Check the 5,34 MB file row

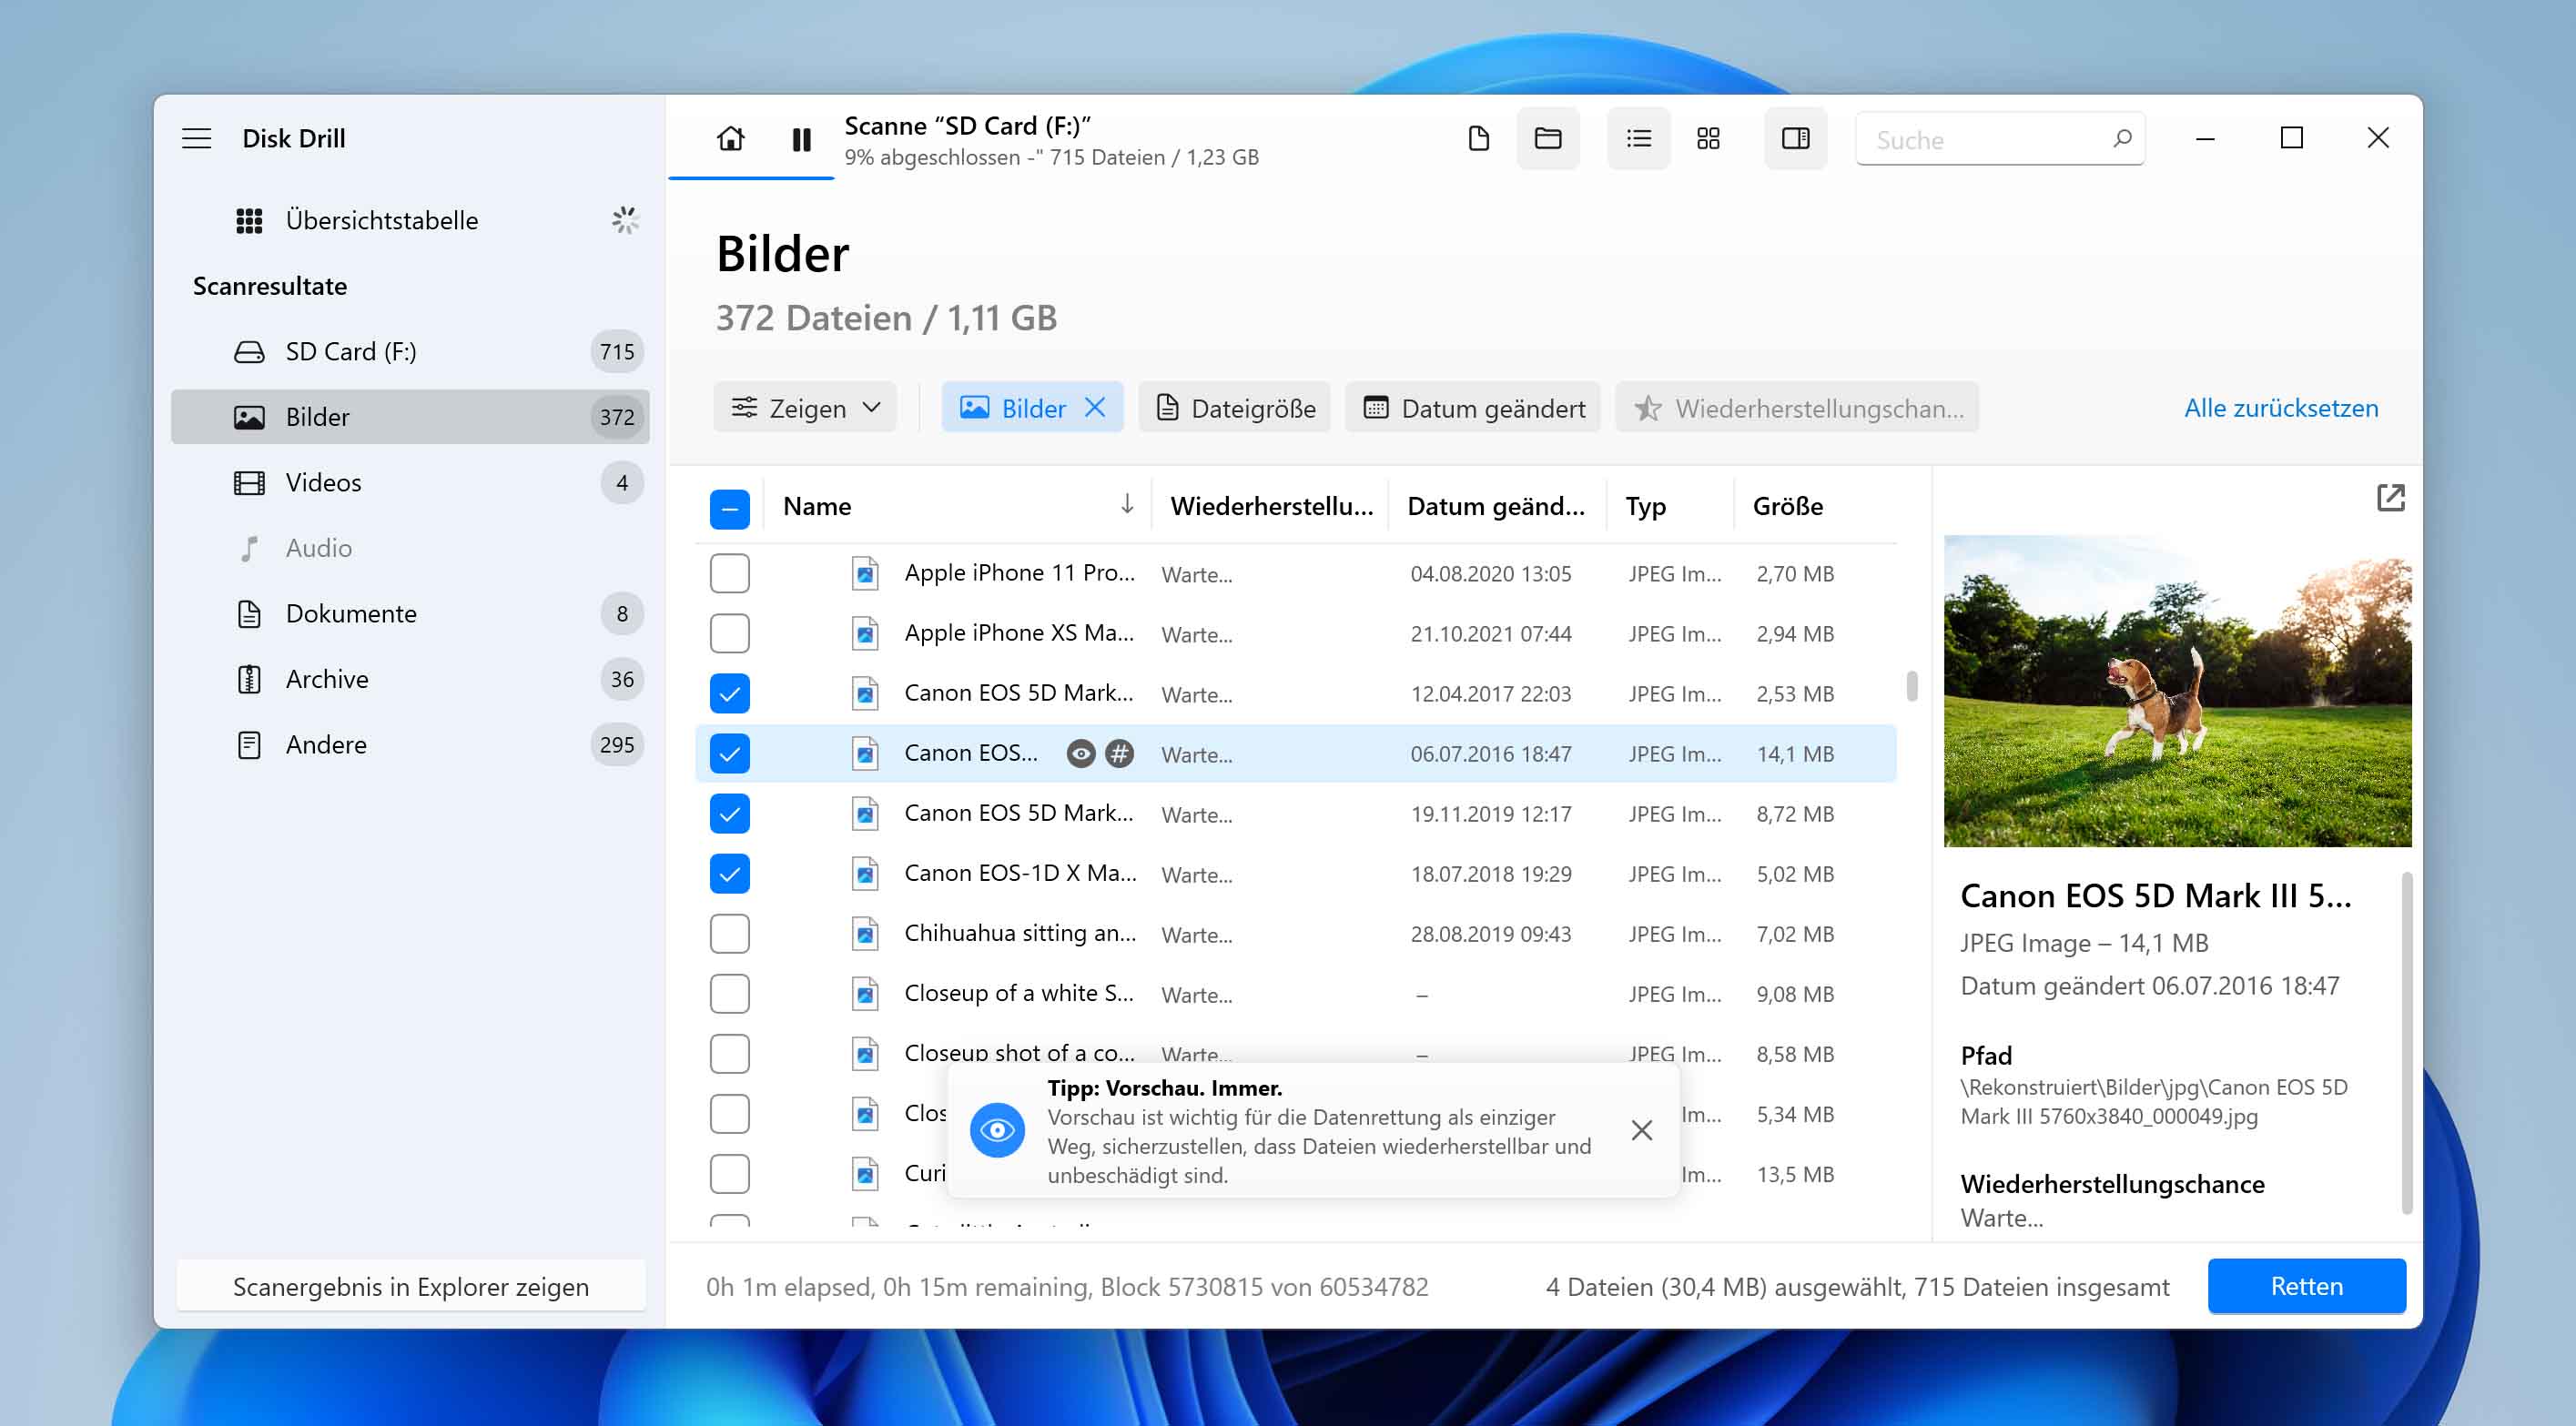(x=729, y=1113)
